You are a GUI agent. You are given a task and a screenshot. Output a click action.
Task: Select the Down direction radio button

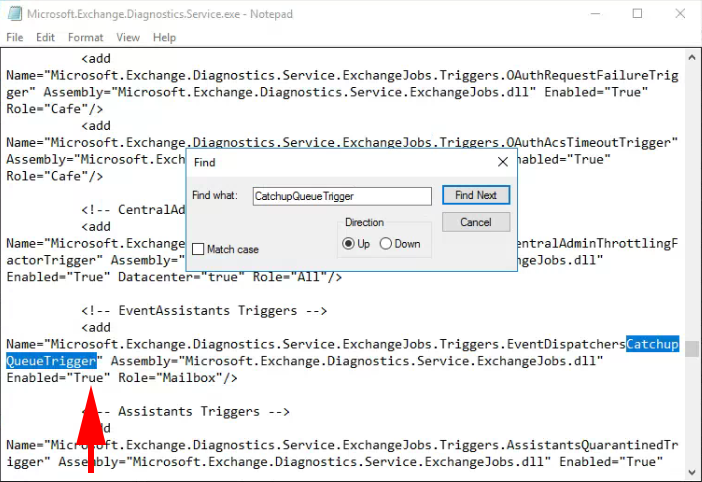point(385,243)
